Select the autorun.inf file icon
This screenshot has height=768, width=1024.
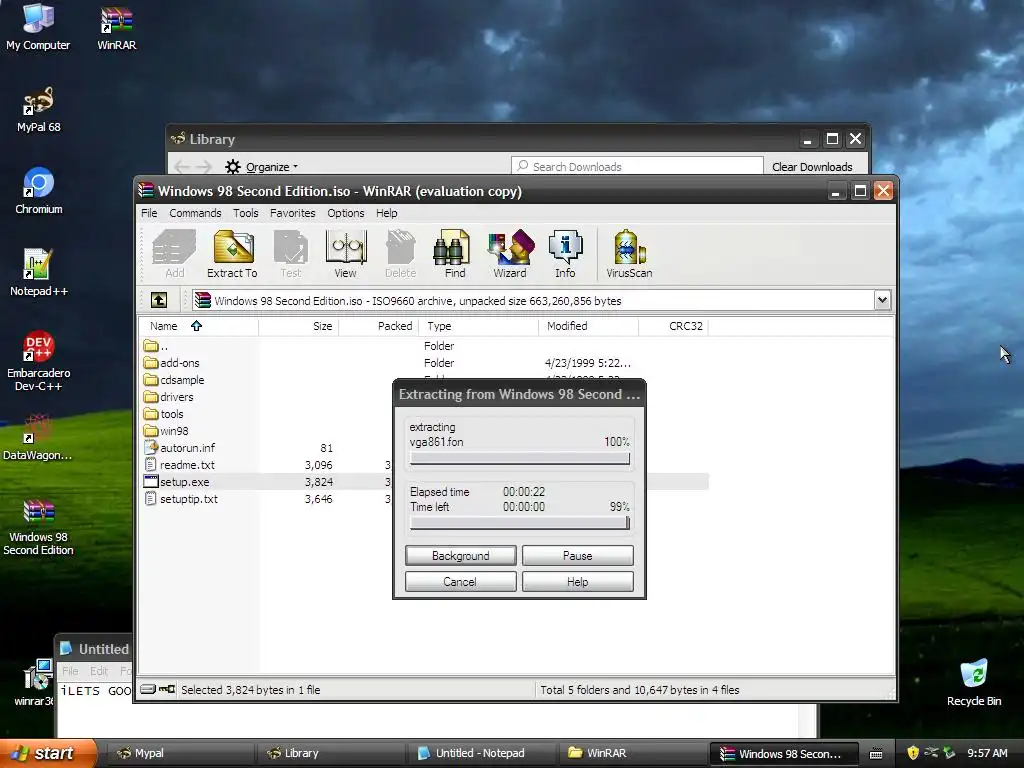click(x=151, y=447)
